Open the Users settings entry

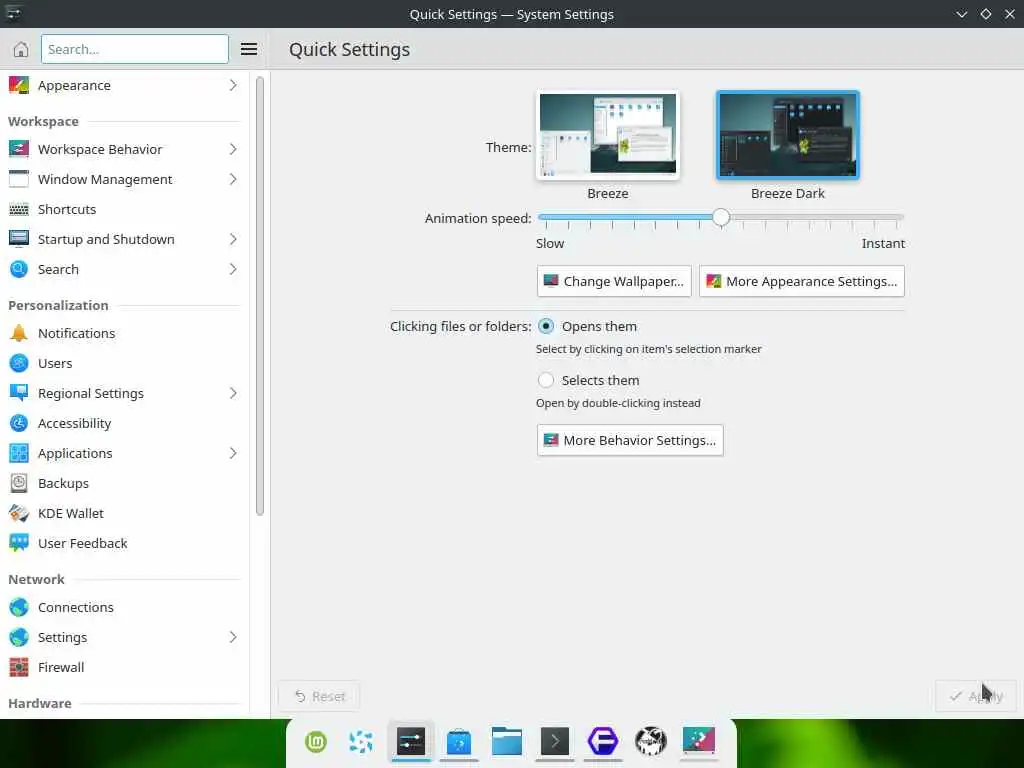tap(124, 363)
